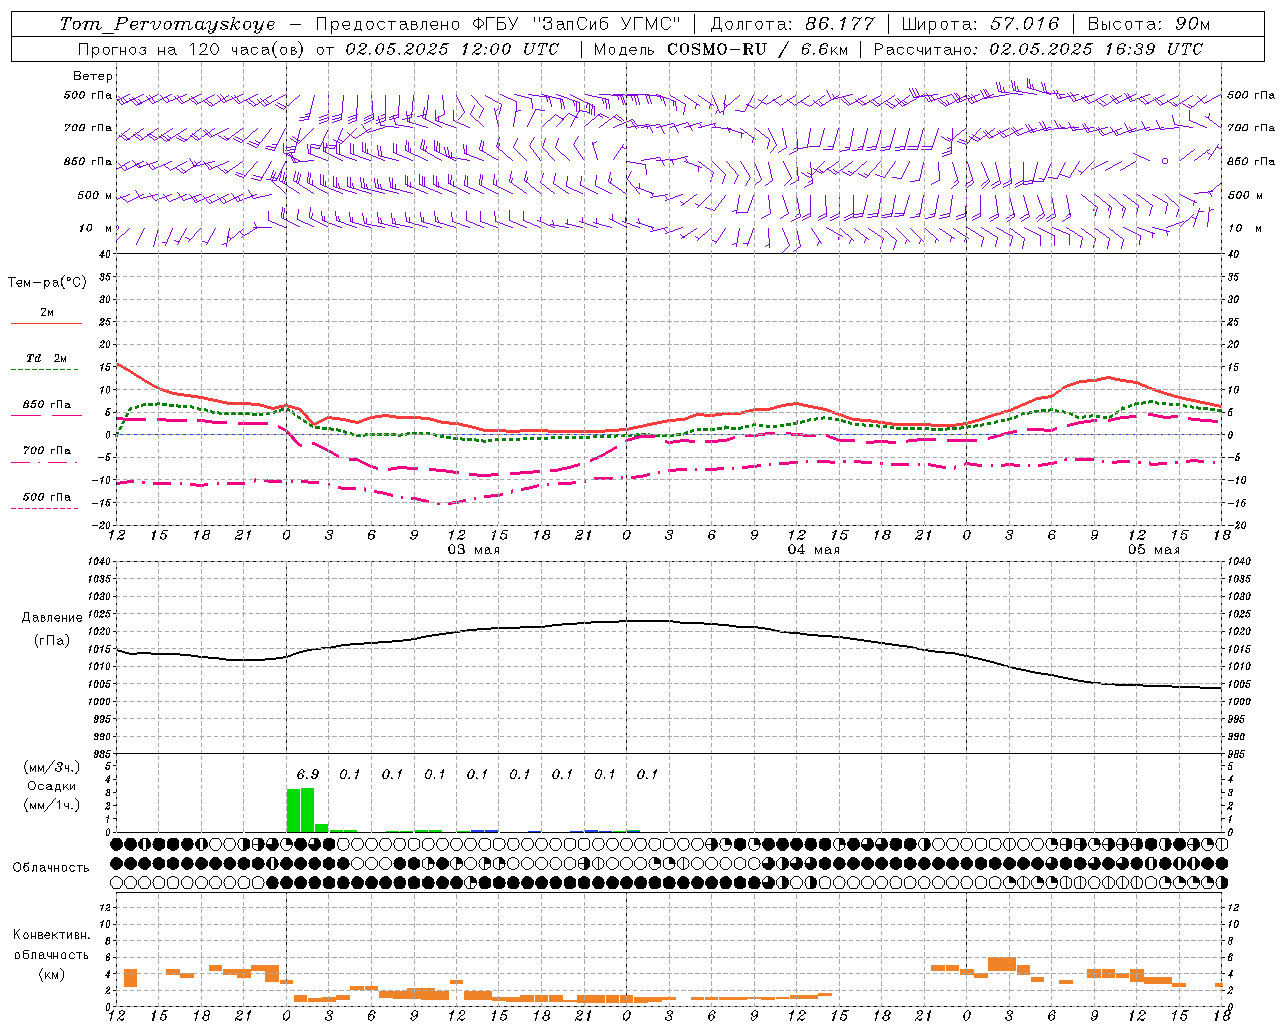Click the tallest green precipitation bar
The width and height of the screenshot is (1280, 1024).
click(307, 810)
